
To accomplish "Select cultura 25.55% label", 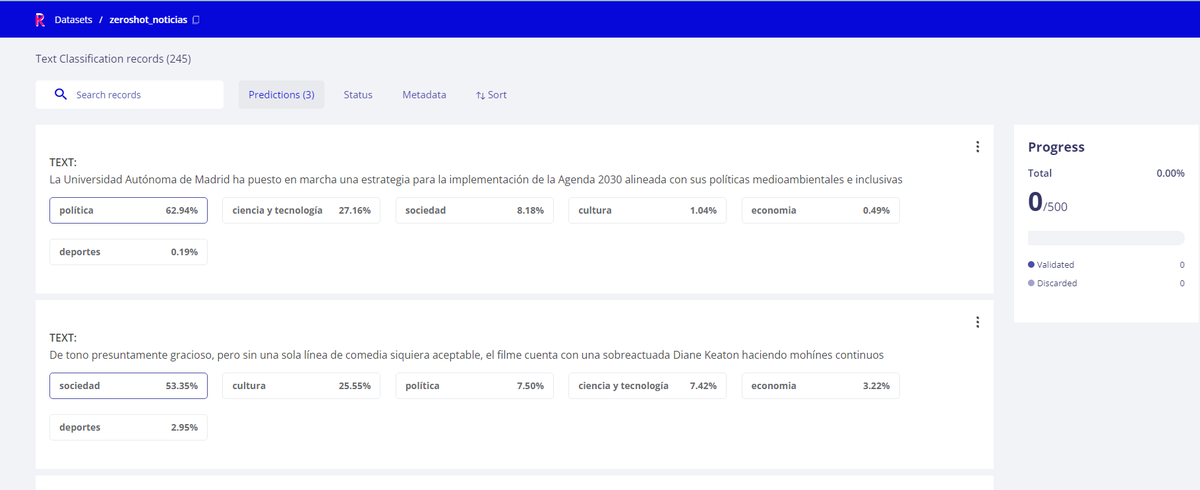I will (301, 386).
